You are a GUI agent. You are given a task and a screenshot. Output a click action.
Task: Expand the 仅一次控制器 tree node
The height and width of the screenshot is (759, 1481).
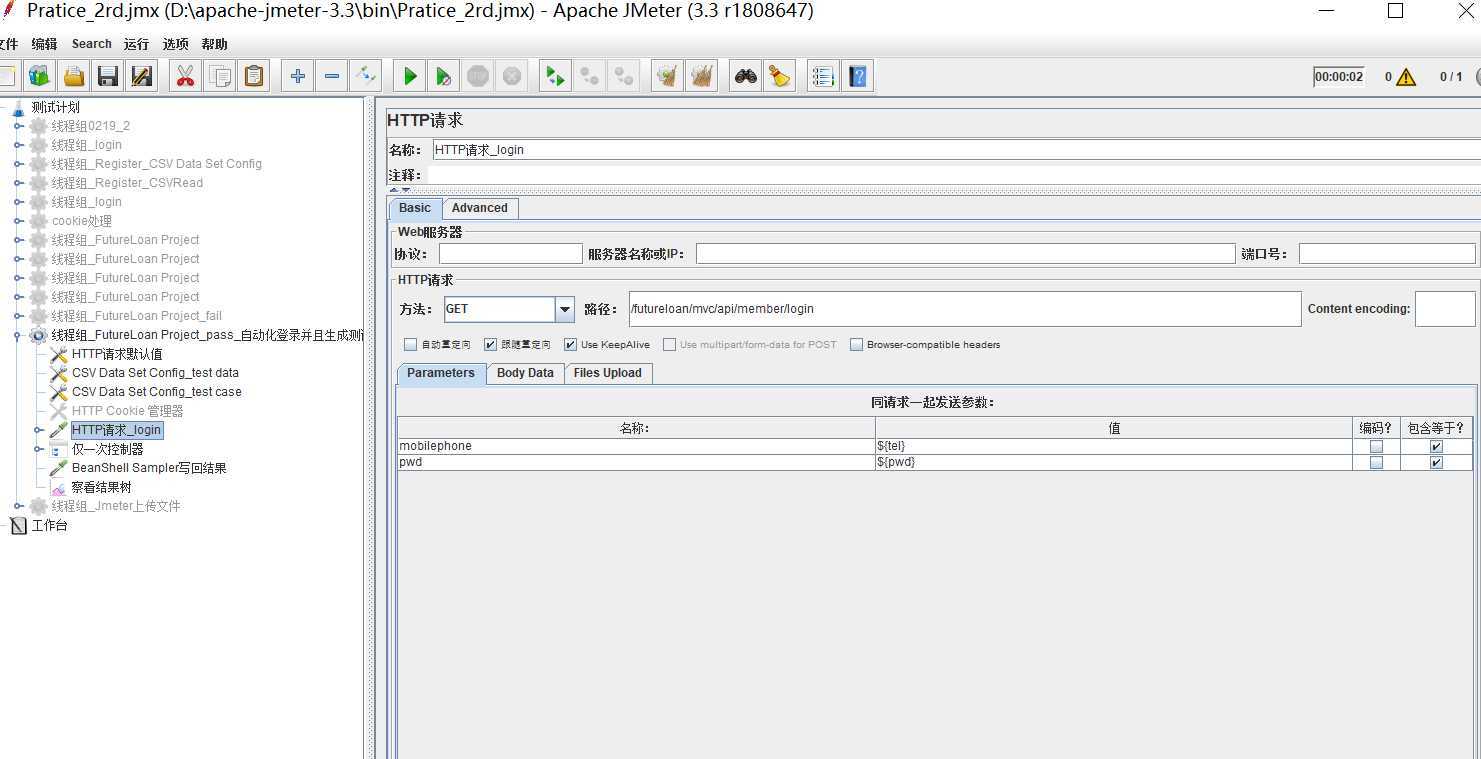pyautogui.click(x=39, y=449)
